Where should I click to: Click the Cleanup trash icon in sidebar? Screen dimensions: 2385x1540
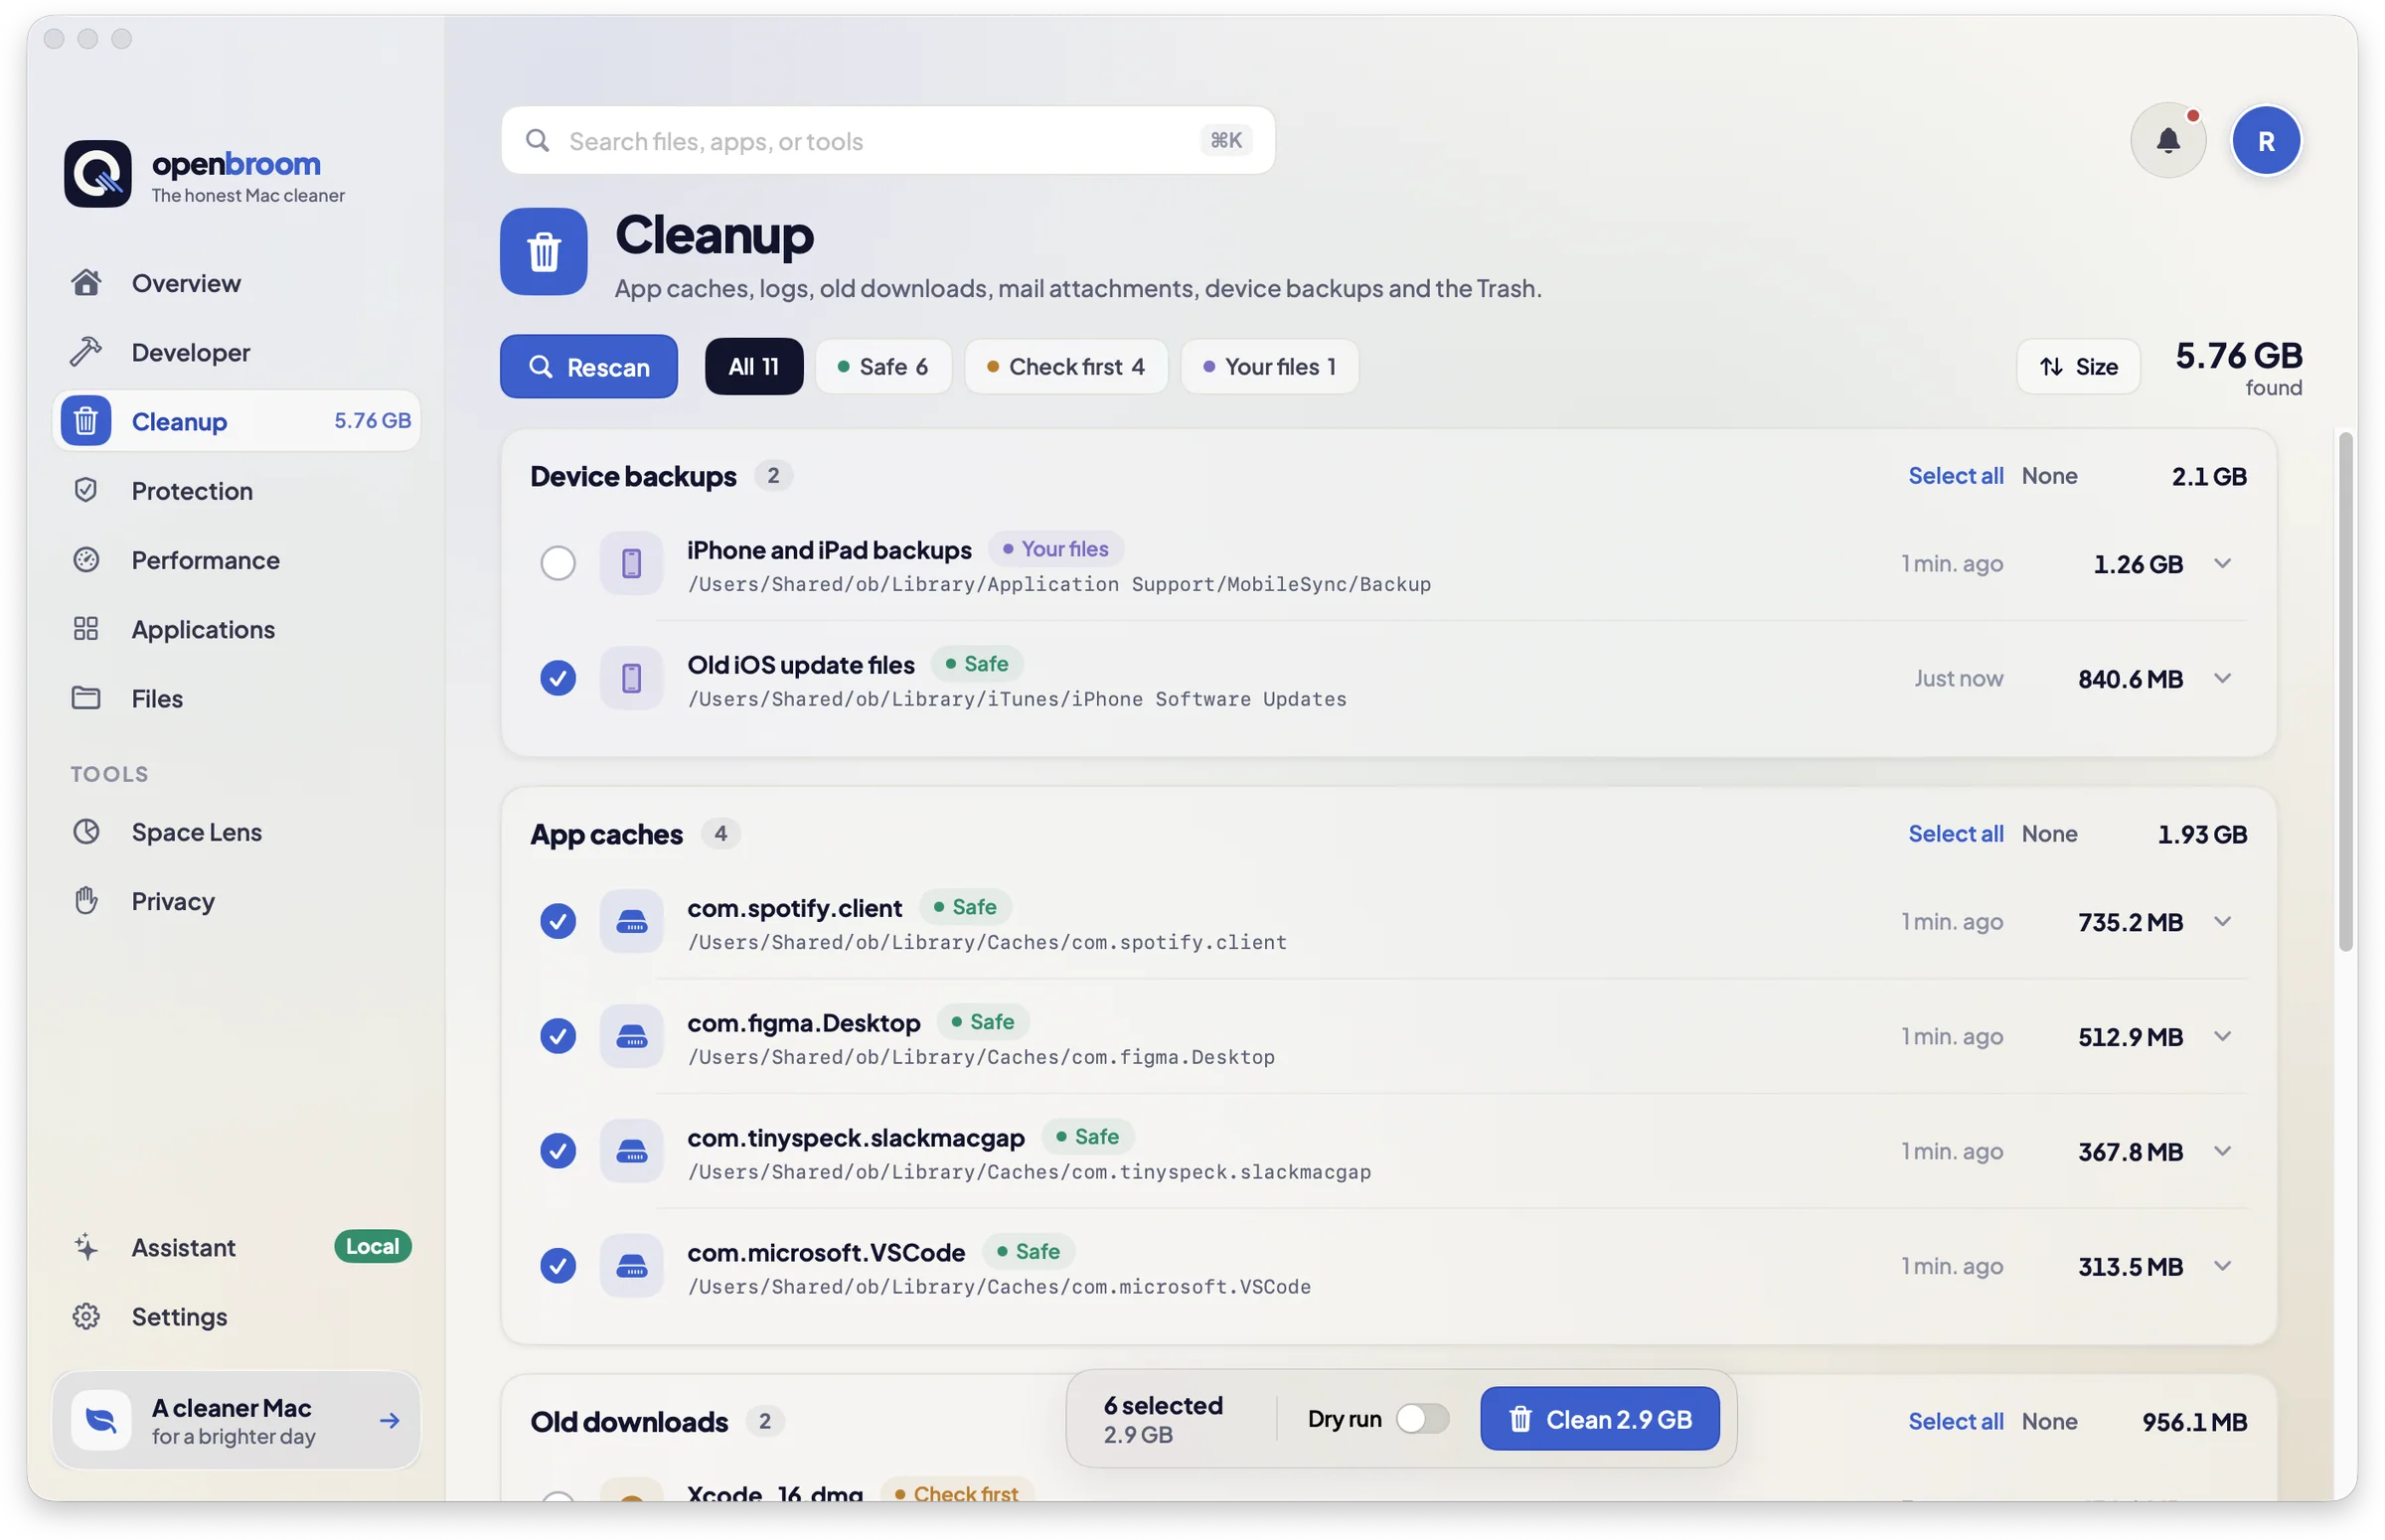pos(86,421)
